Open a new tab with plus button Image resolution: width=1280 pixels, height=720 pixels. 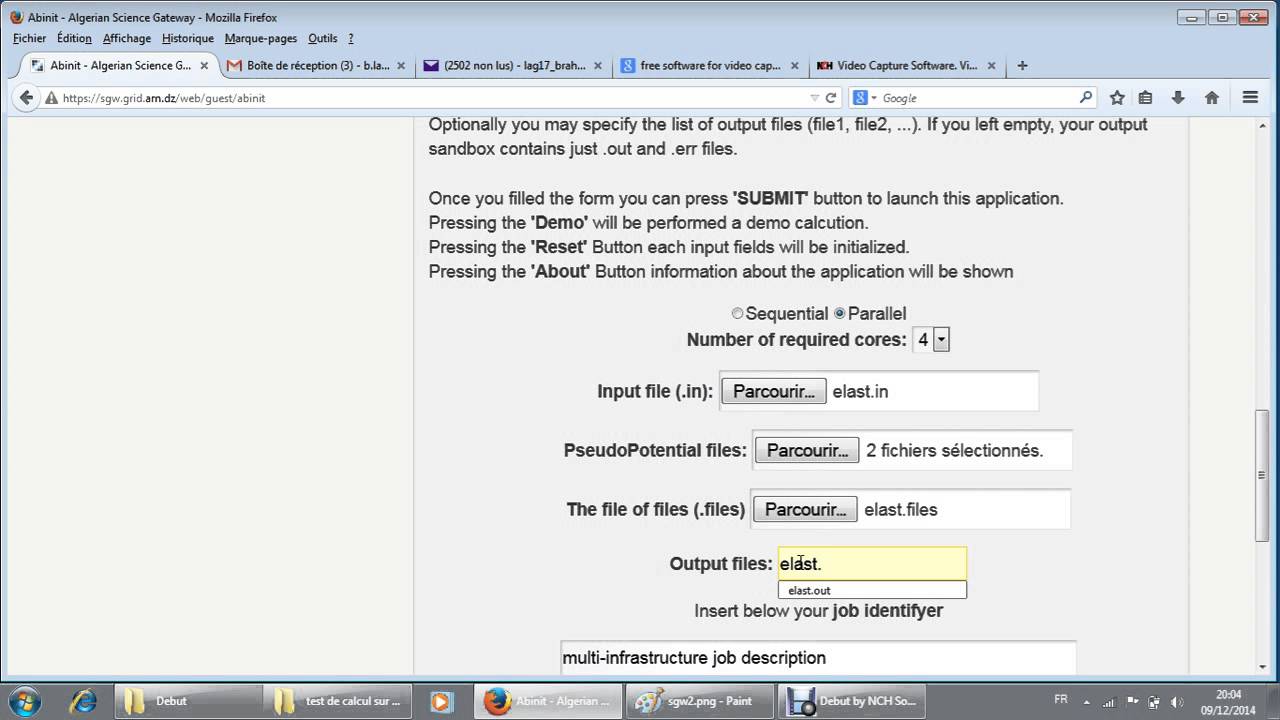pos(1022,66)
